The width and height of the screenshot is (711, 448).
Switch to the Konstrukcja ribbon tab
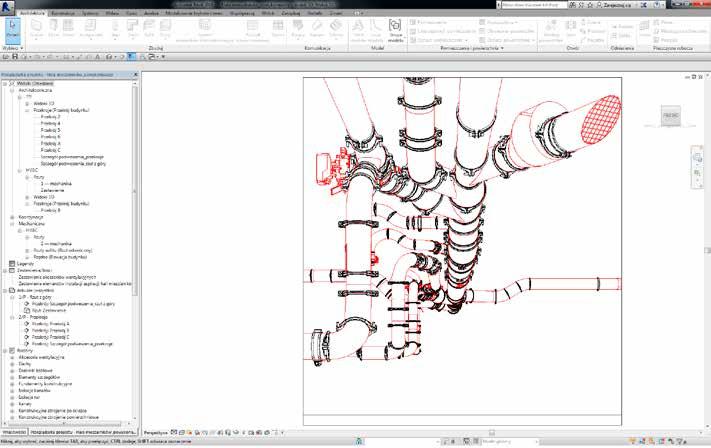coord(63,13)
